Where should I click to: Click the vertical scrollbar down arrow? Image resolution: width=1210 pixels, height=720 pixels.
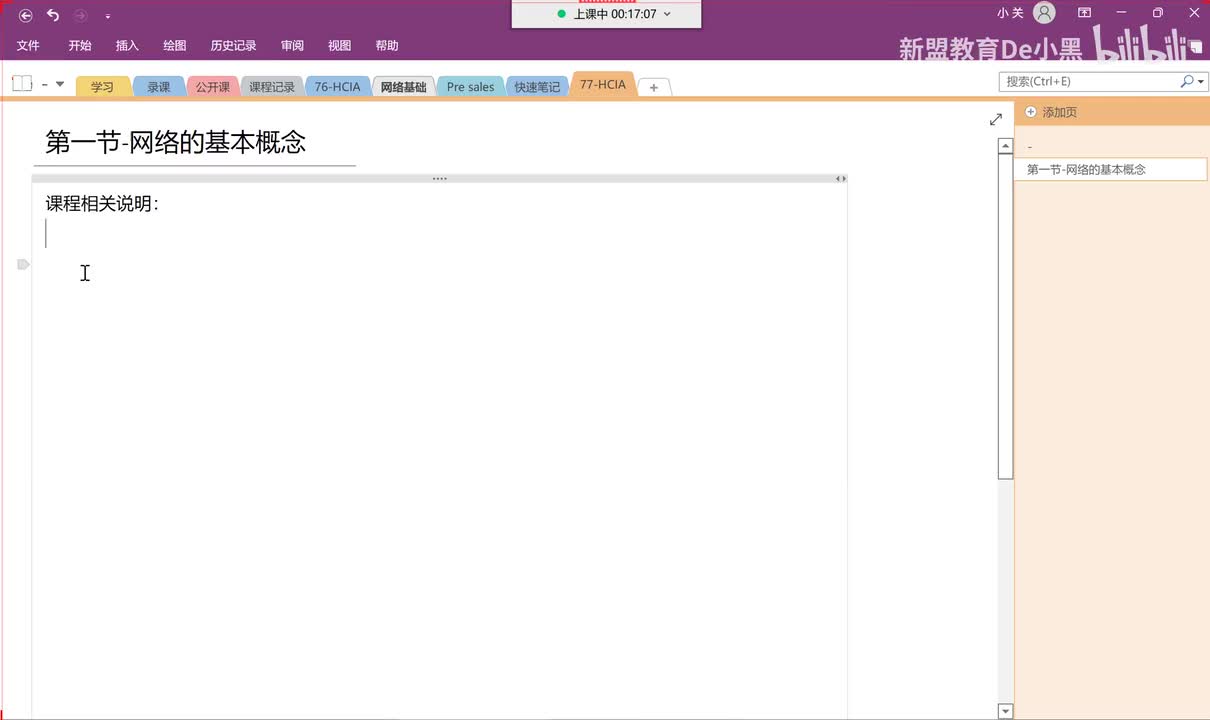click(1006, 711)
